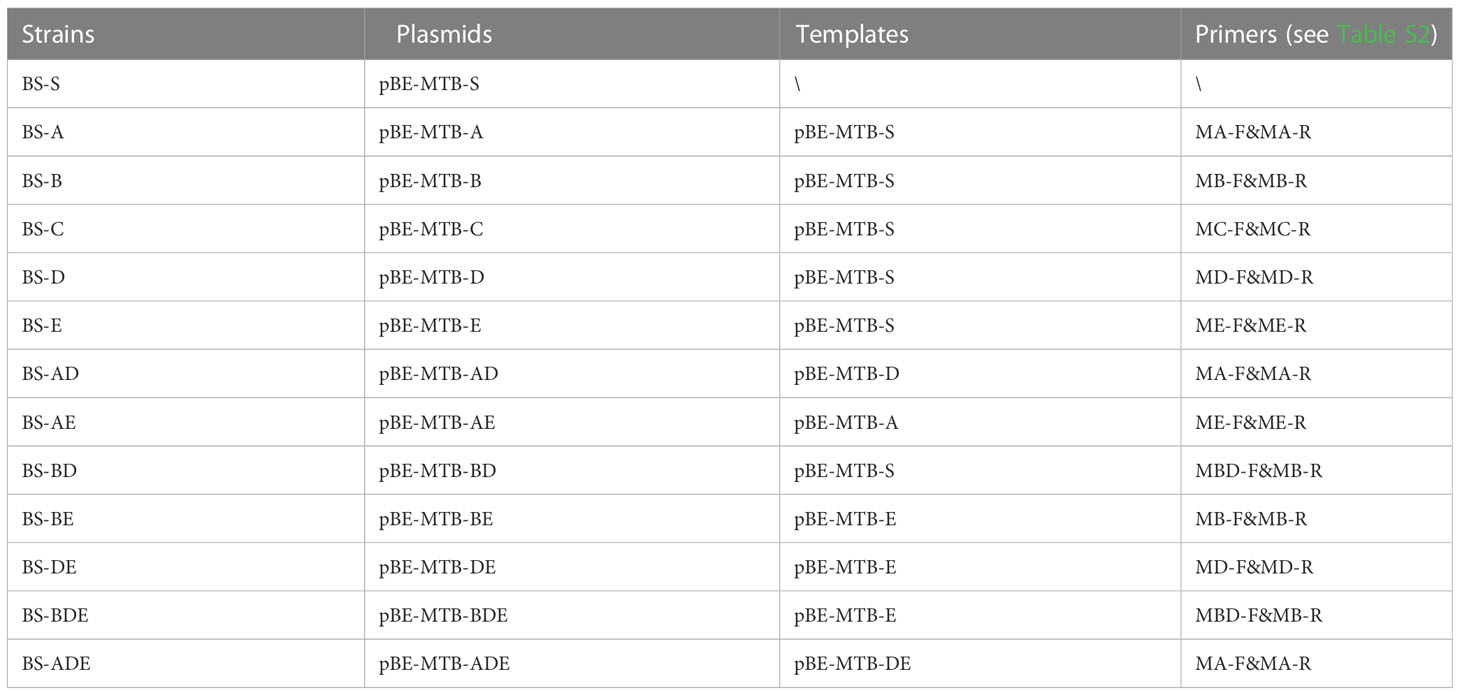
Task: Select the pBE-MTB-ADE plasmid cell
Action: 572,664
